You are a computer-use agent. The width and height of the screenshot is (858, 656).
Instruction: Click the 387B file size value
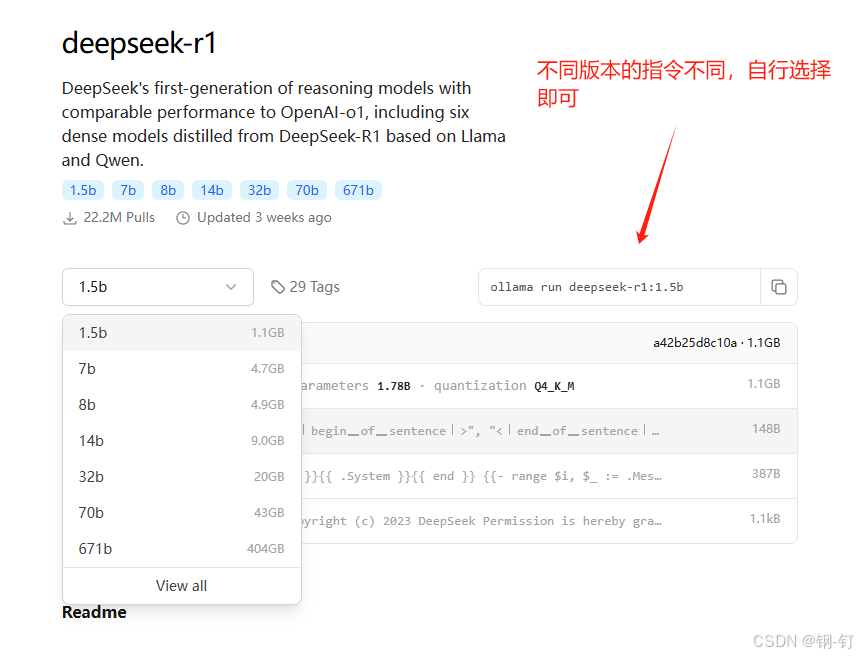click(x=766, y=474)
